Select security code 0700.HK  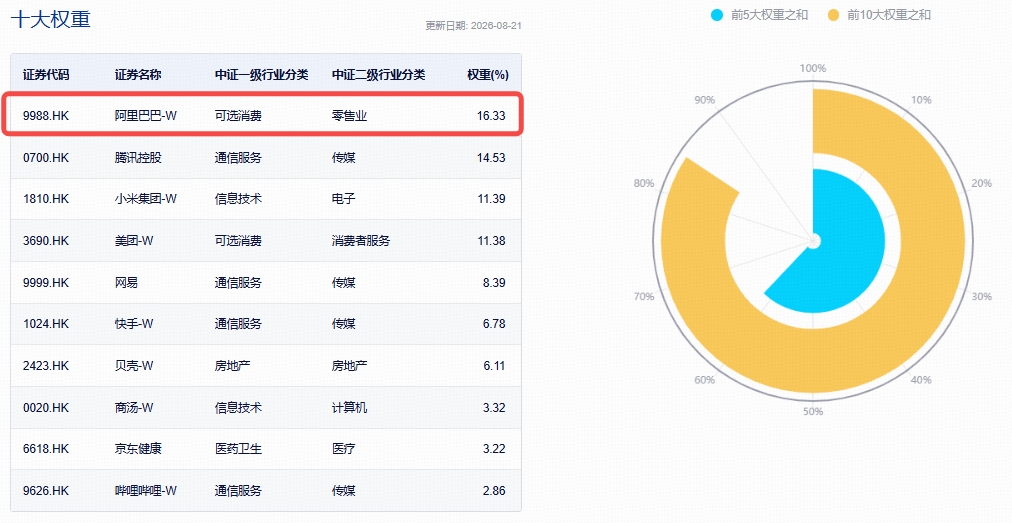pyautogui.click(x=46, y=158)
